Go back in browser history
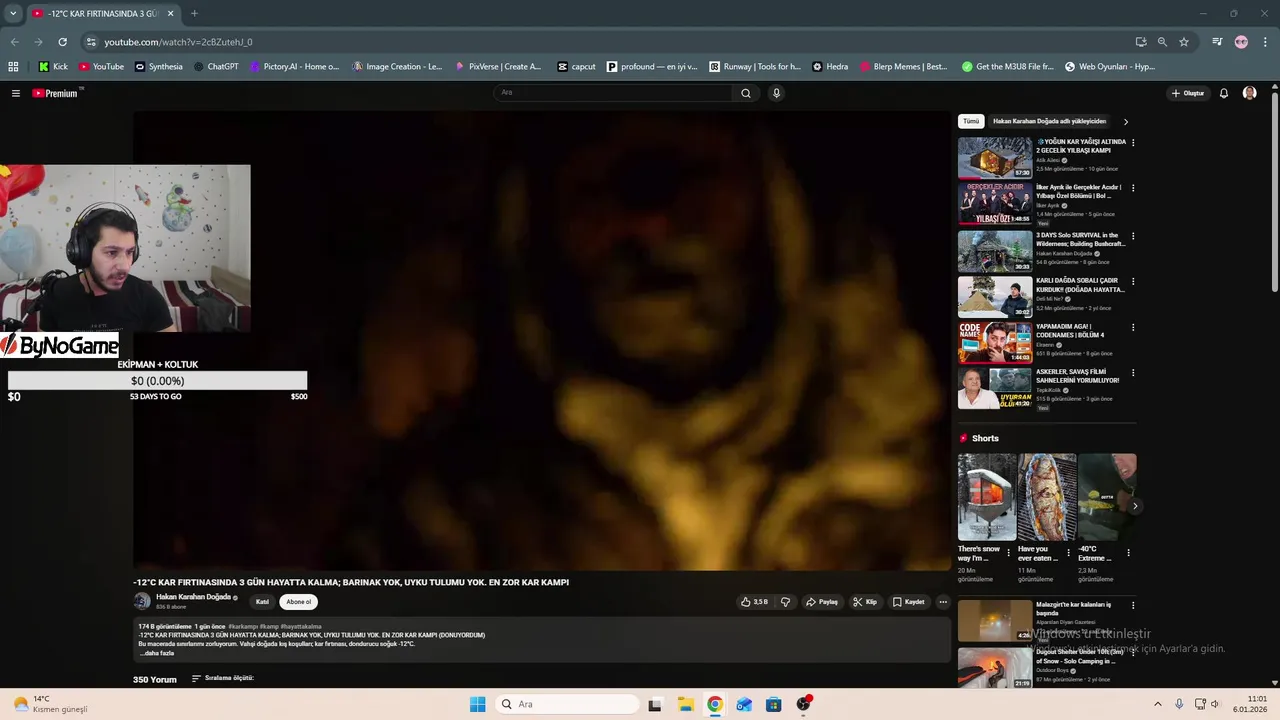This screenshot has width=1280, height=720. pyautogui.click(x=14, y=42)
